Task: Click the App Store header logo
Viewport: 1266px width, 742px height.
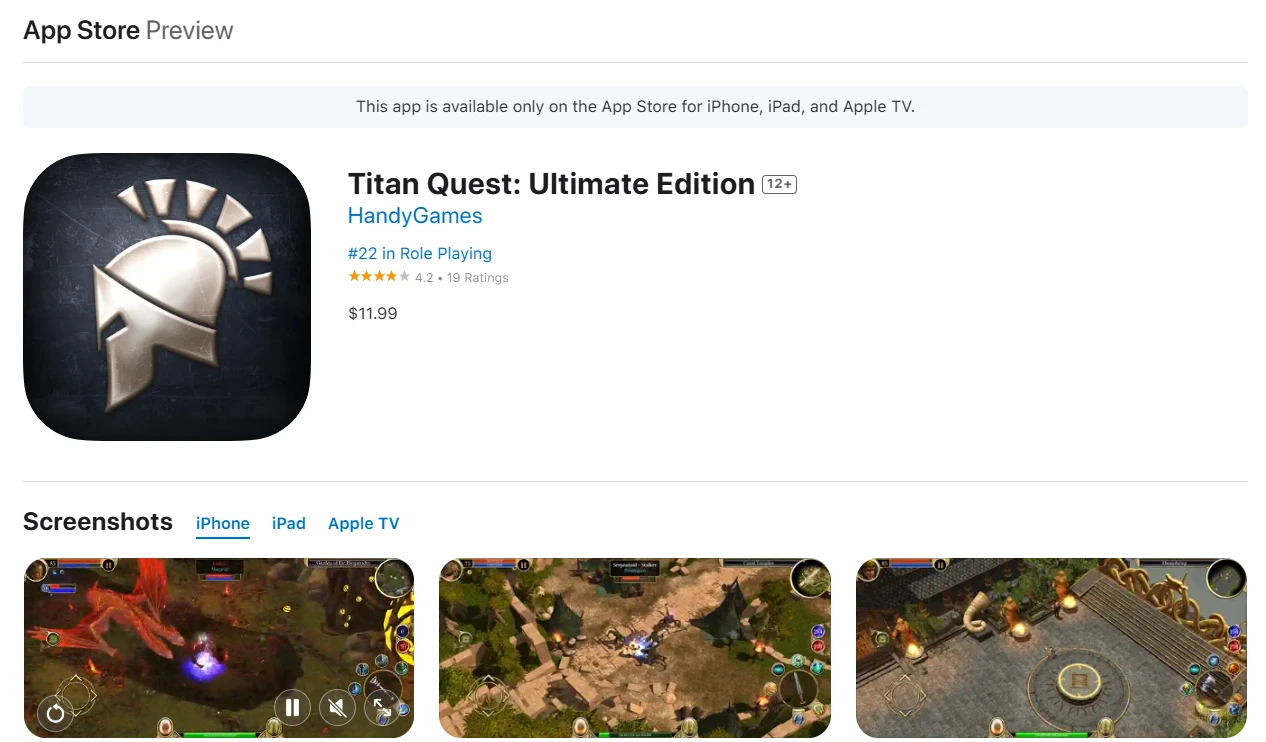Action: pyautogui.click(x=82, y=30)
